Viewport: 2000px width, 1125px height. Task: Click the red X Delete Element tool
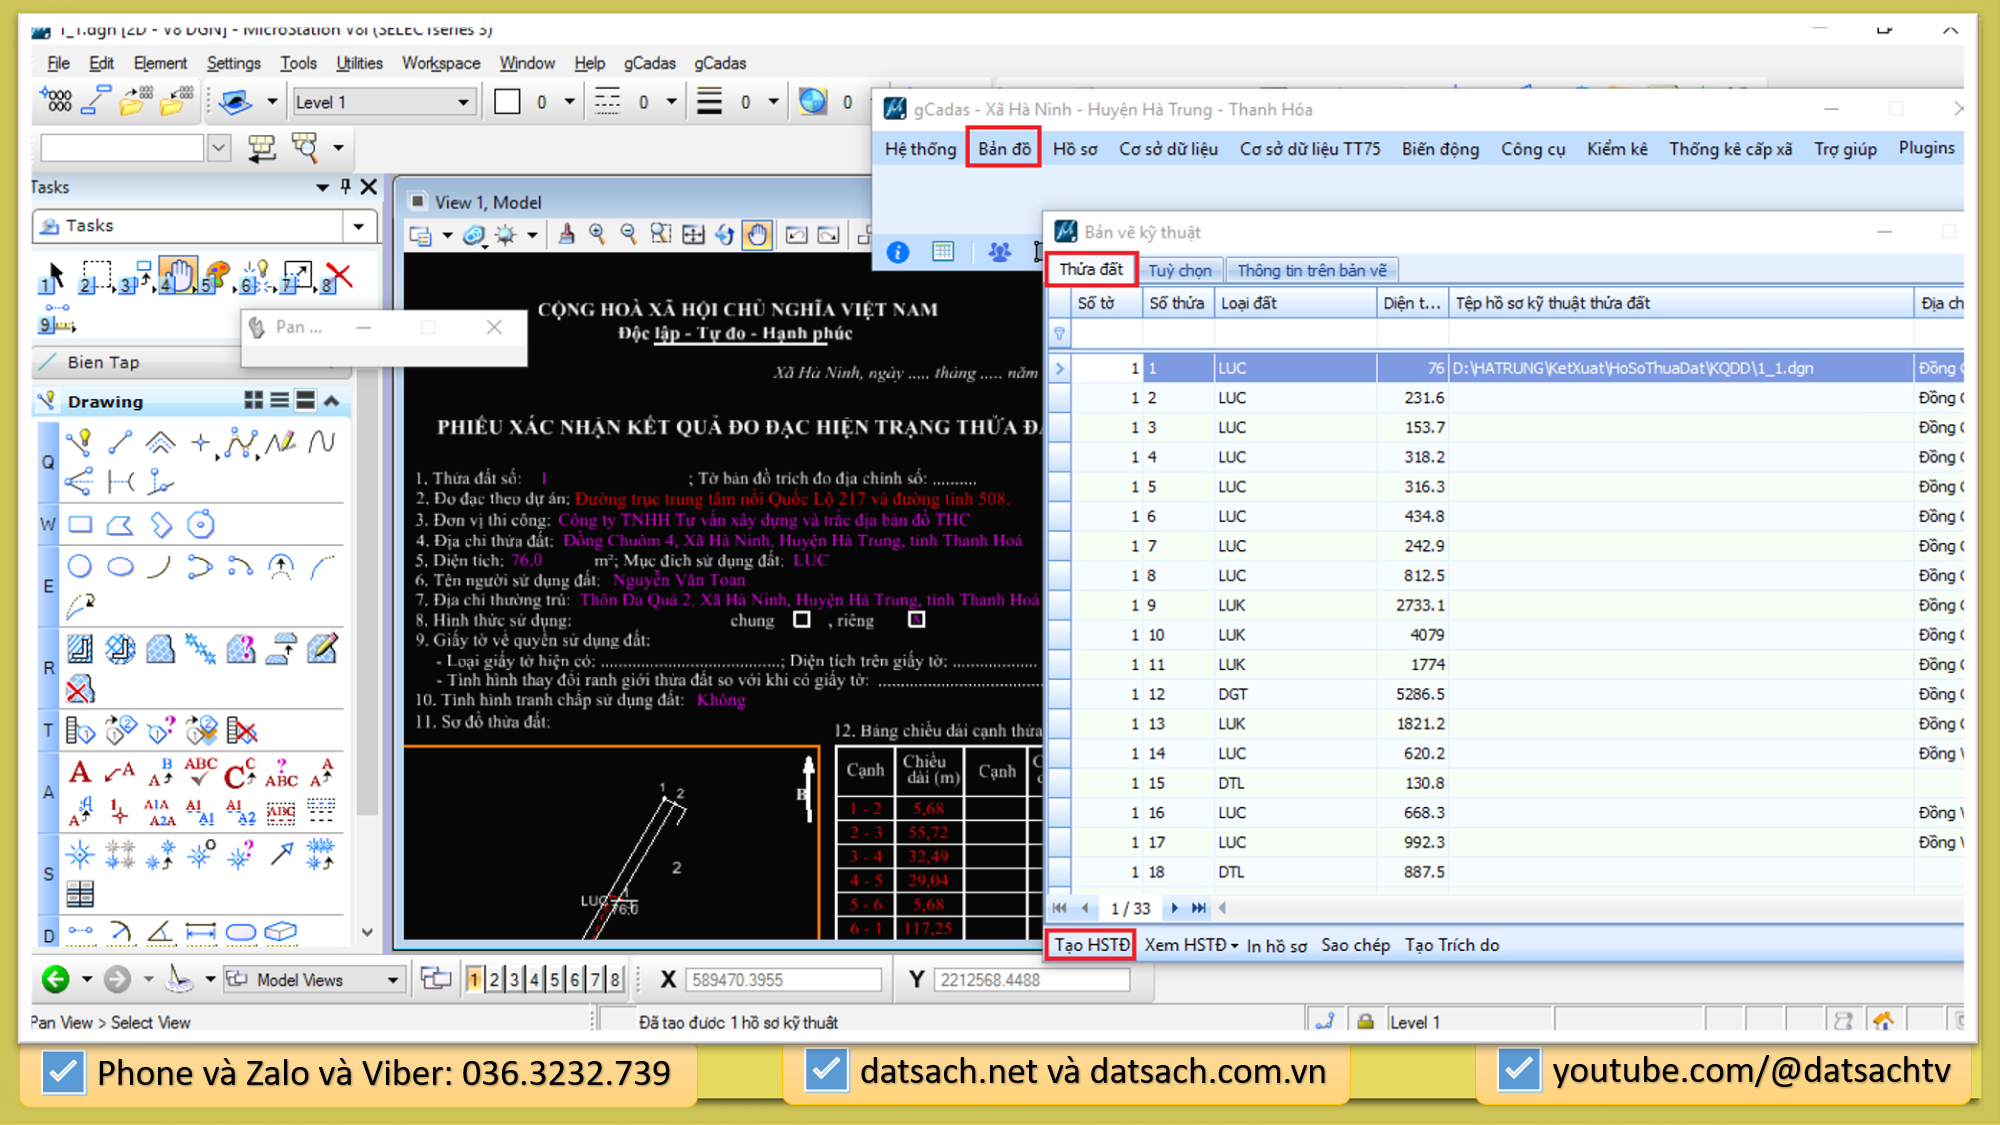coord(339,275)
